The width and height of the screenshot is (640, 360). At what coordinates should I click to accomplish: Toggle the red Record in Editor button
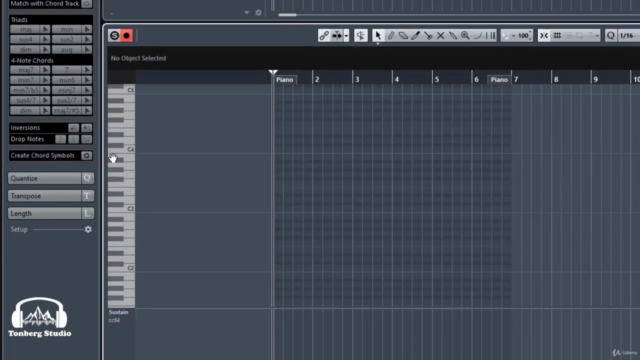[127, 36]
